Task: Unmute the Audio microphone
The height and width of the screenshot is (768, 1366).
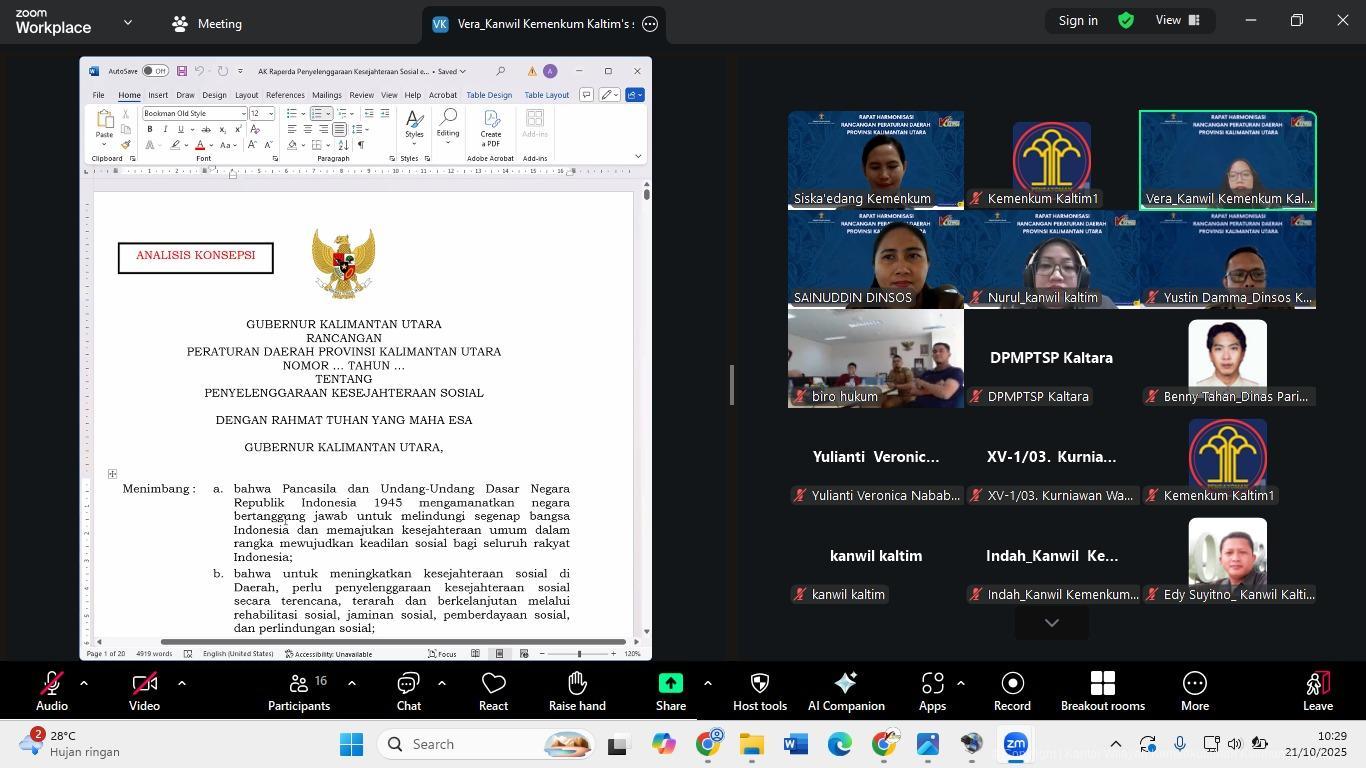Action: click(x=51, y=691)
